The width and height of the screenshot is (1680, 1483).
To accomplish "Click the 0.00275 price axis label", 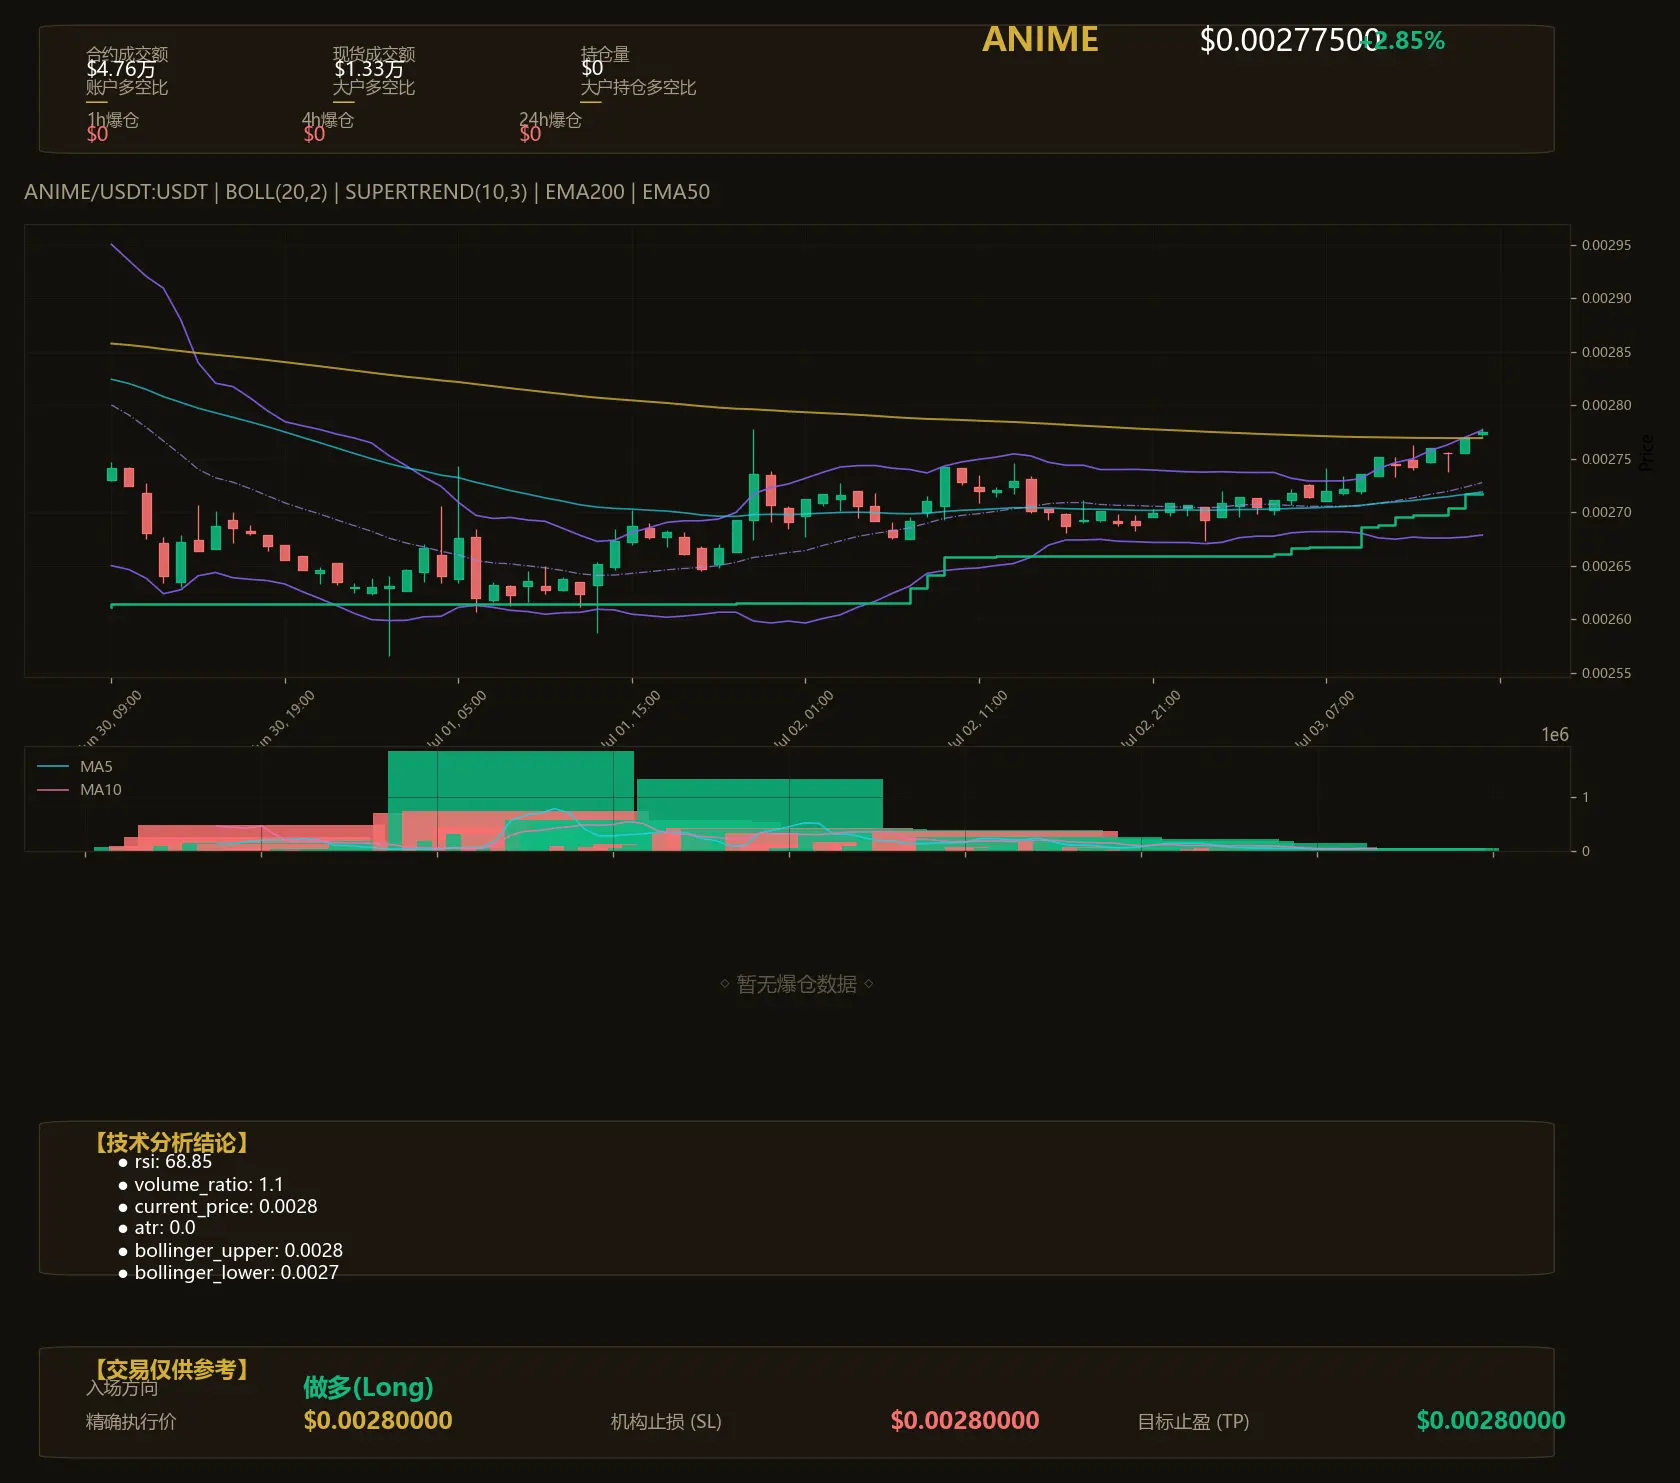I will click(x=1606, y=459).
